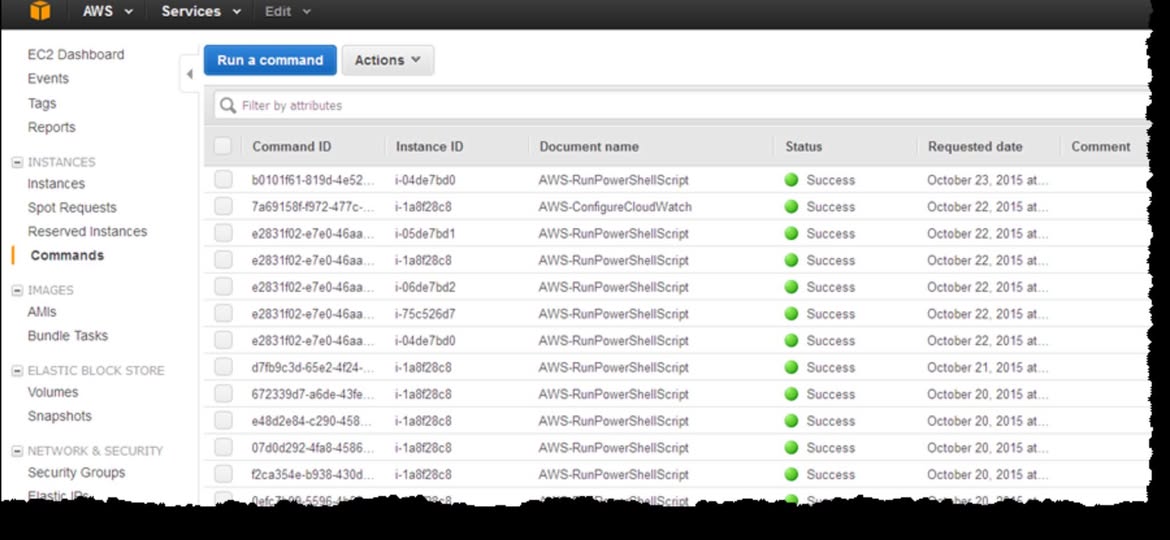Click green status dot for AWS-ConfigureCloudWatch row
1170x540 pixels.
click(792, 207)
